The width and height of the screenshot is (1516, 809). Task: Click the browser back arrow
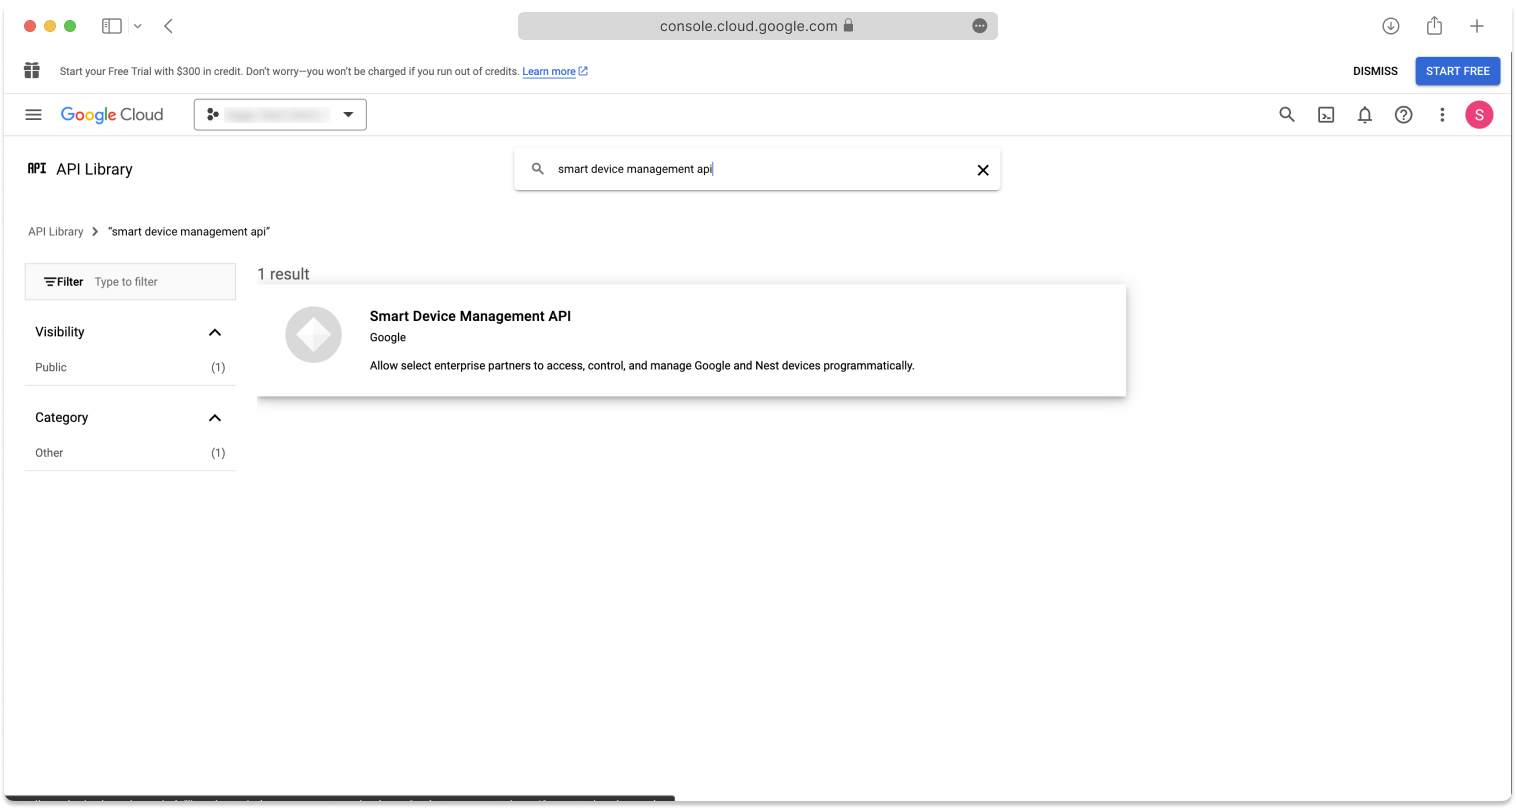[x=167, y=25]
